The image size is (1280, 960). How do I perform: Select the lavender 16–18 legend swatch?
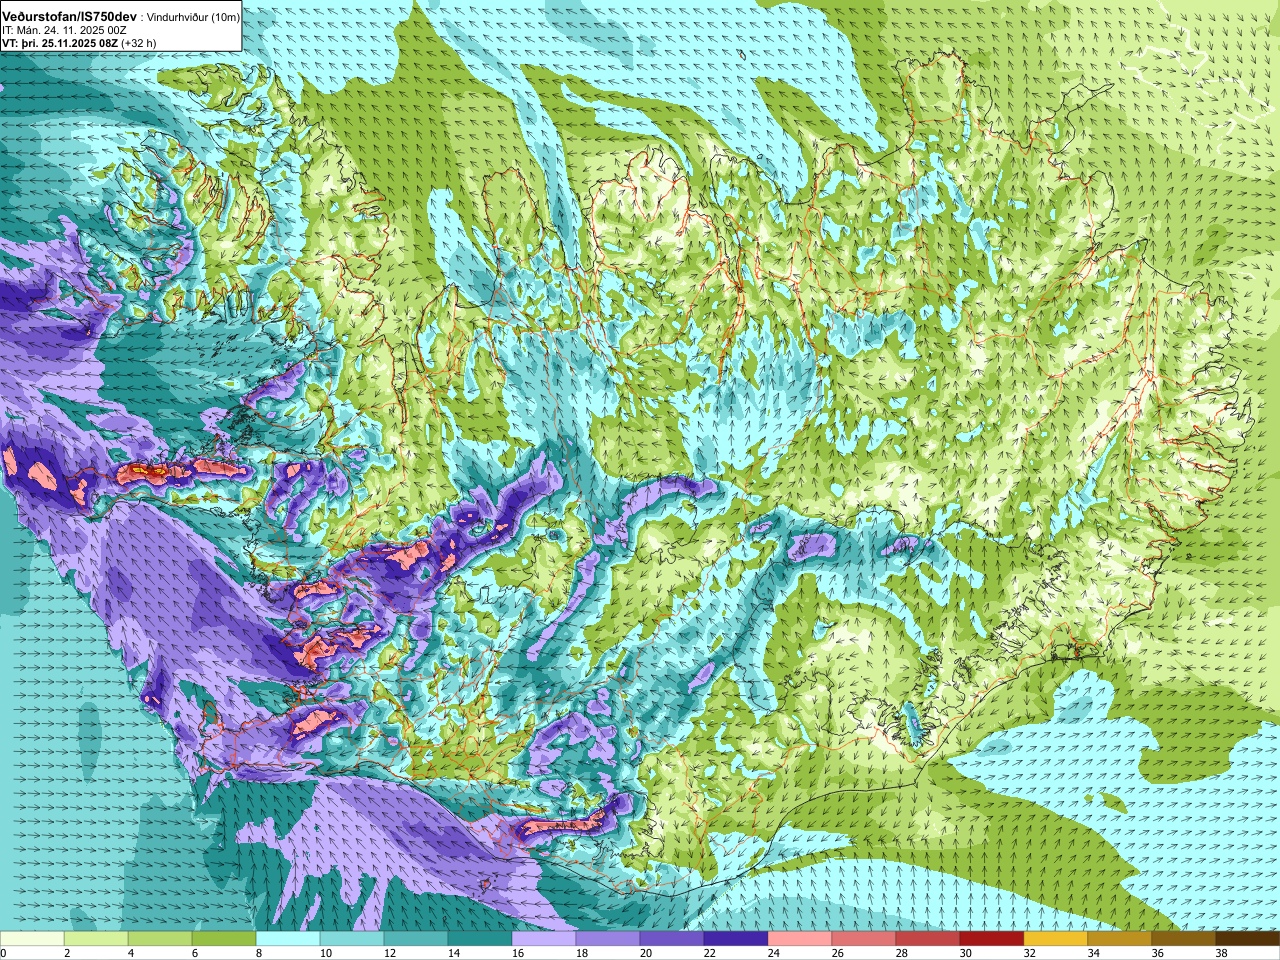pyautogui.click(x=544, y=940)
